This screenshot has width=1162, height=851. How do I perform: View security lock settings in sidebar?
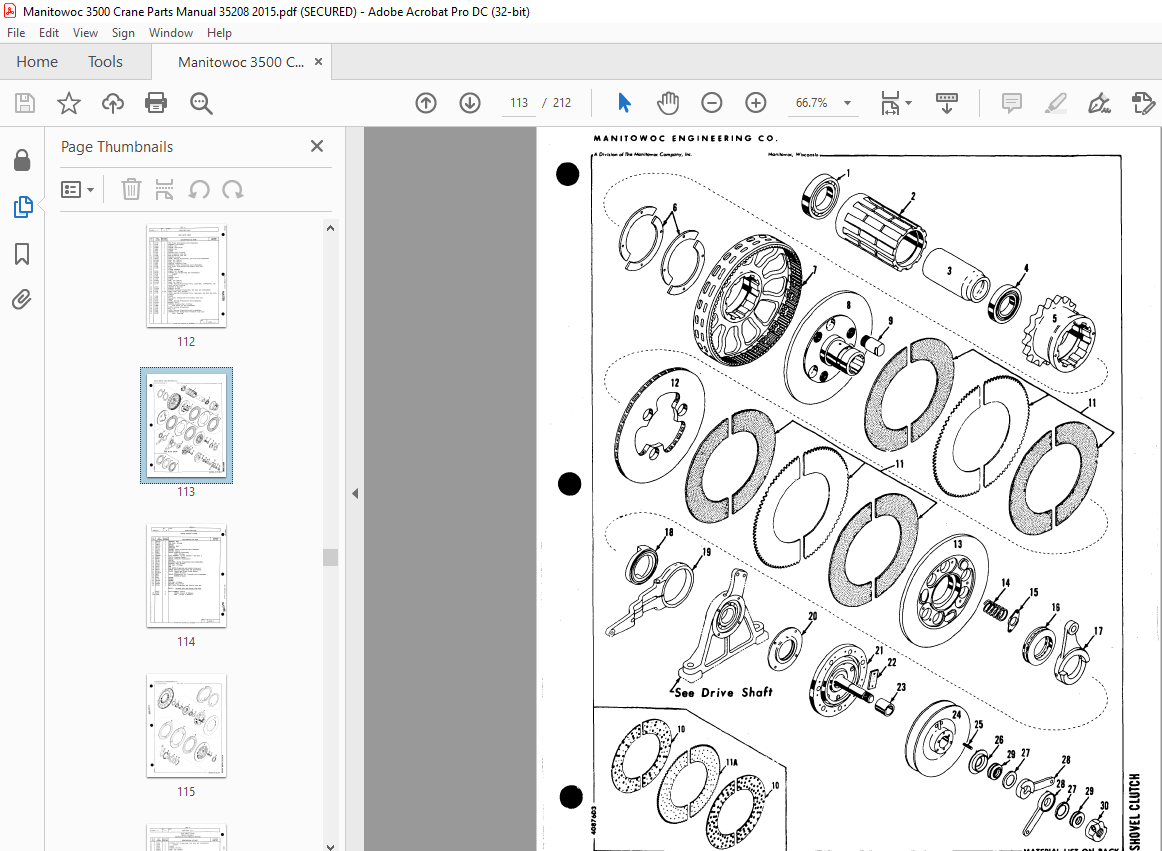[22, 160]
